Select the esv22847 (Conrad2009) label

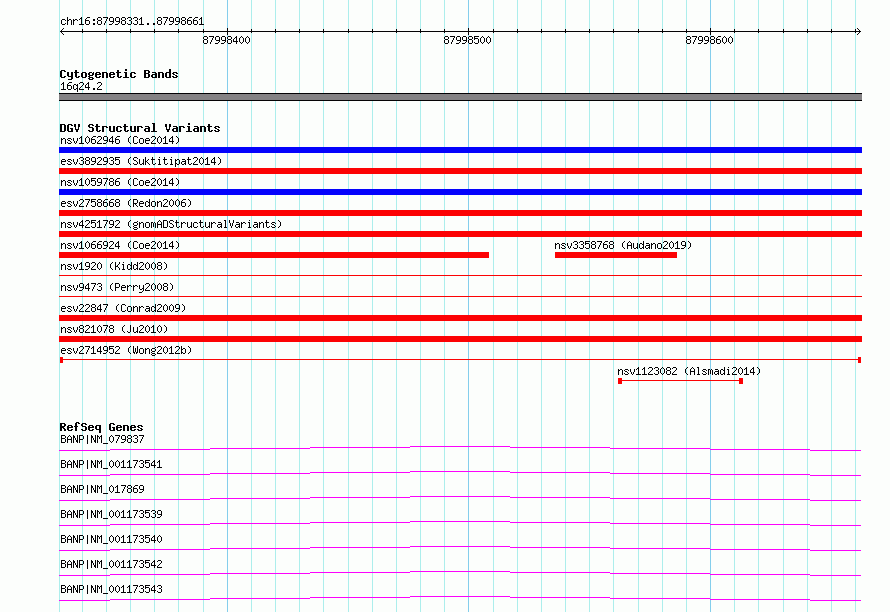123,308
